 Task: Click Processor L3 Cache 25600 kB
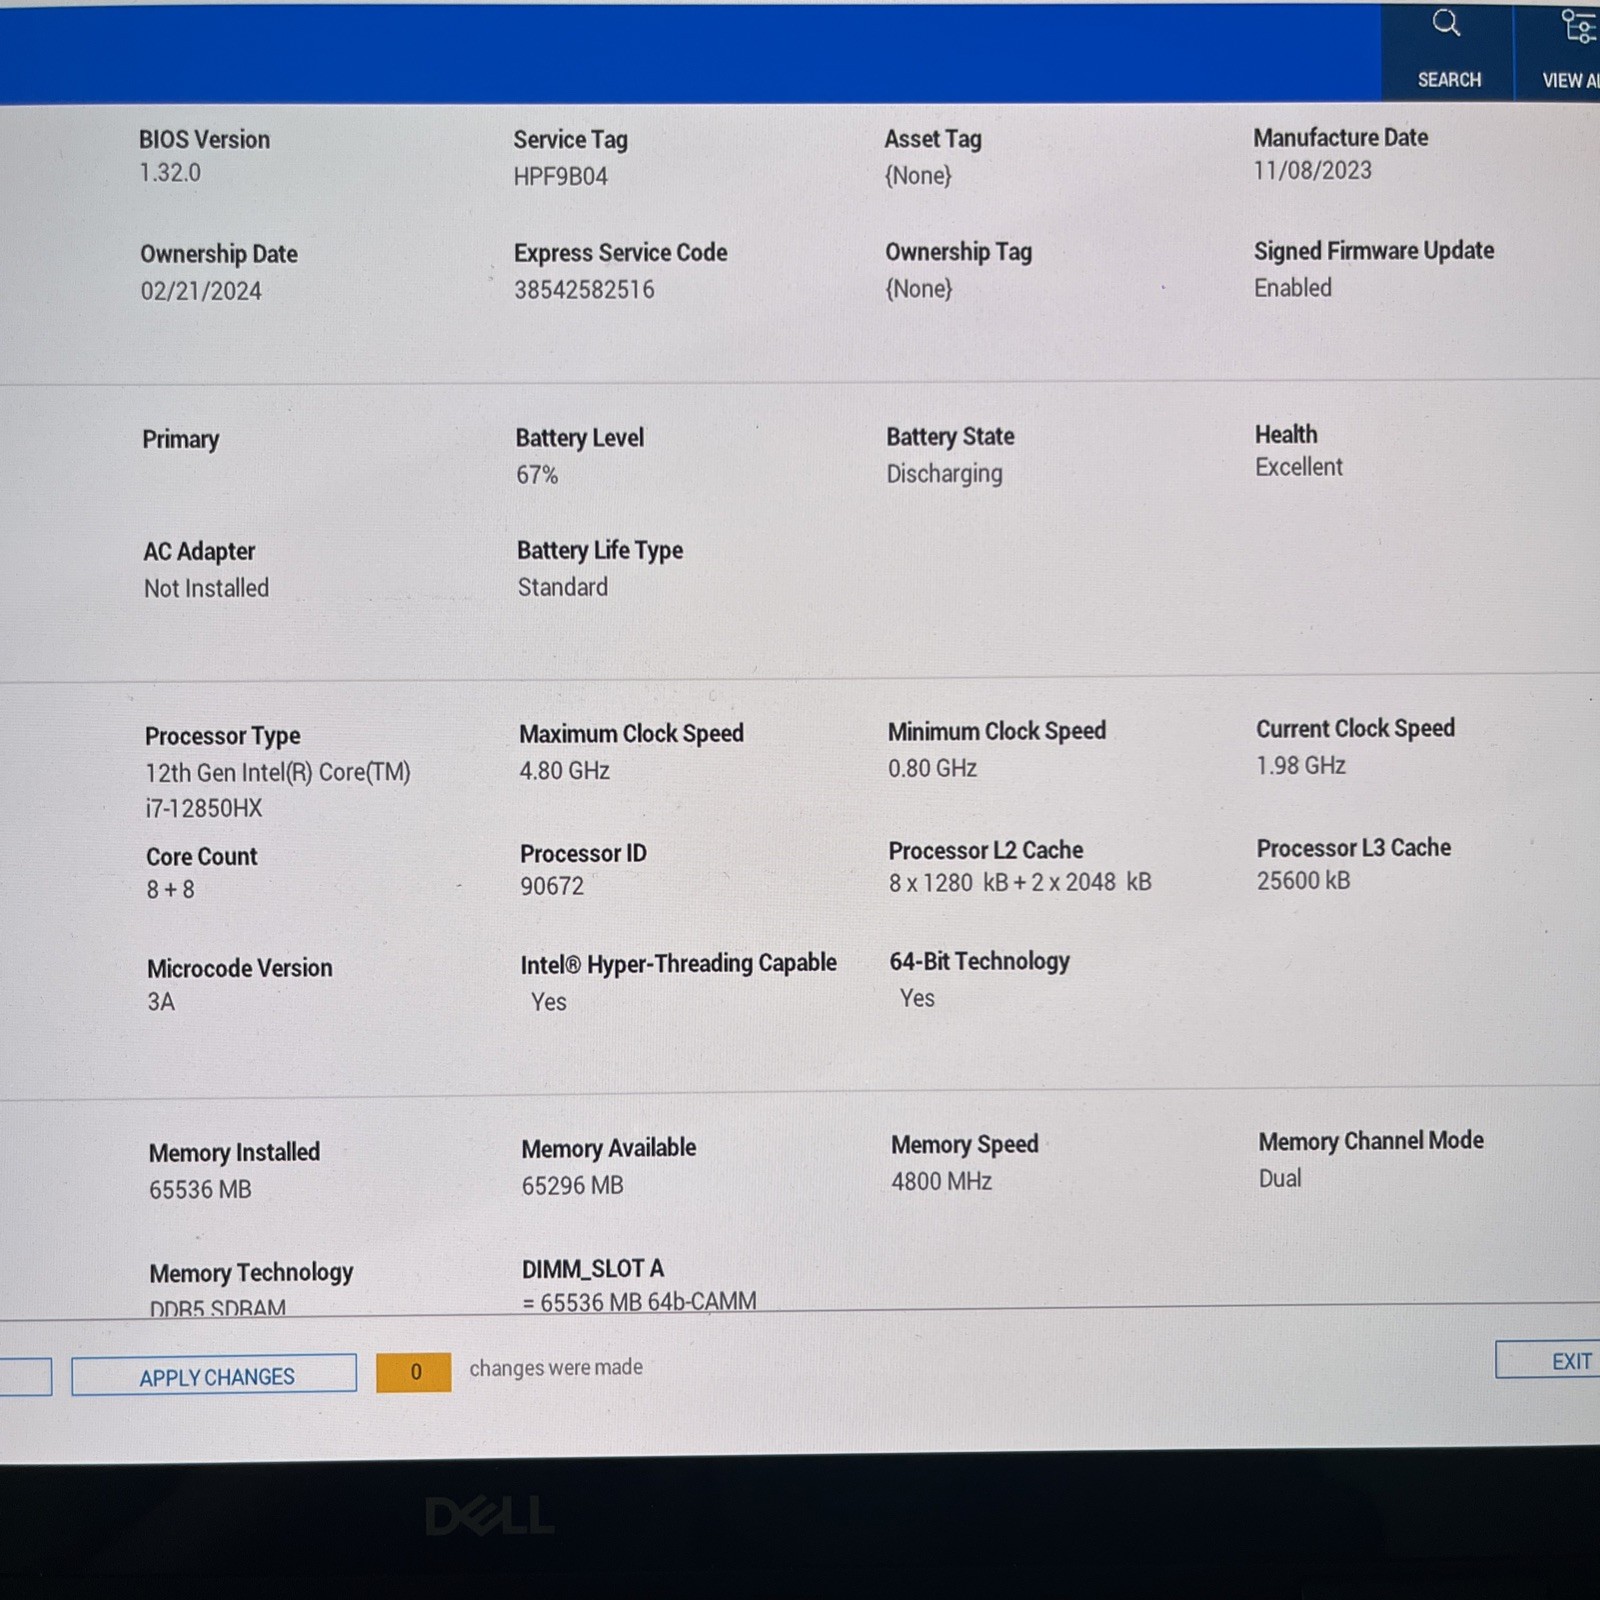coord(1304,881)
